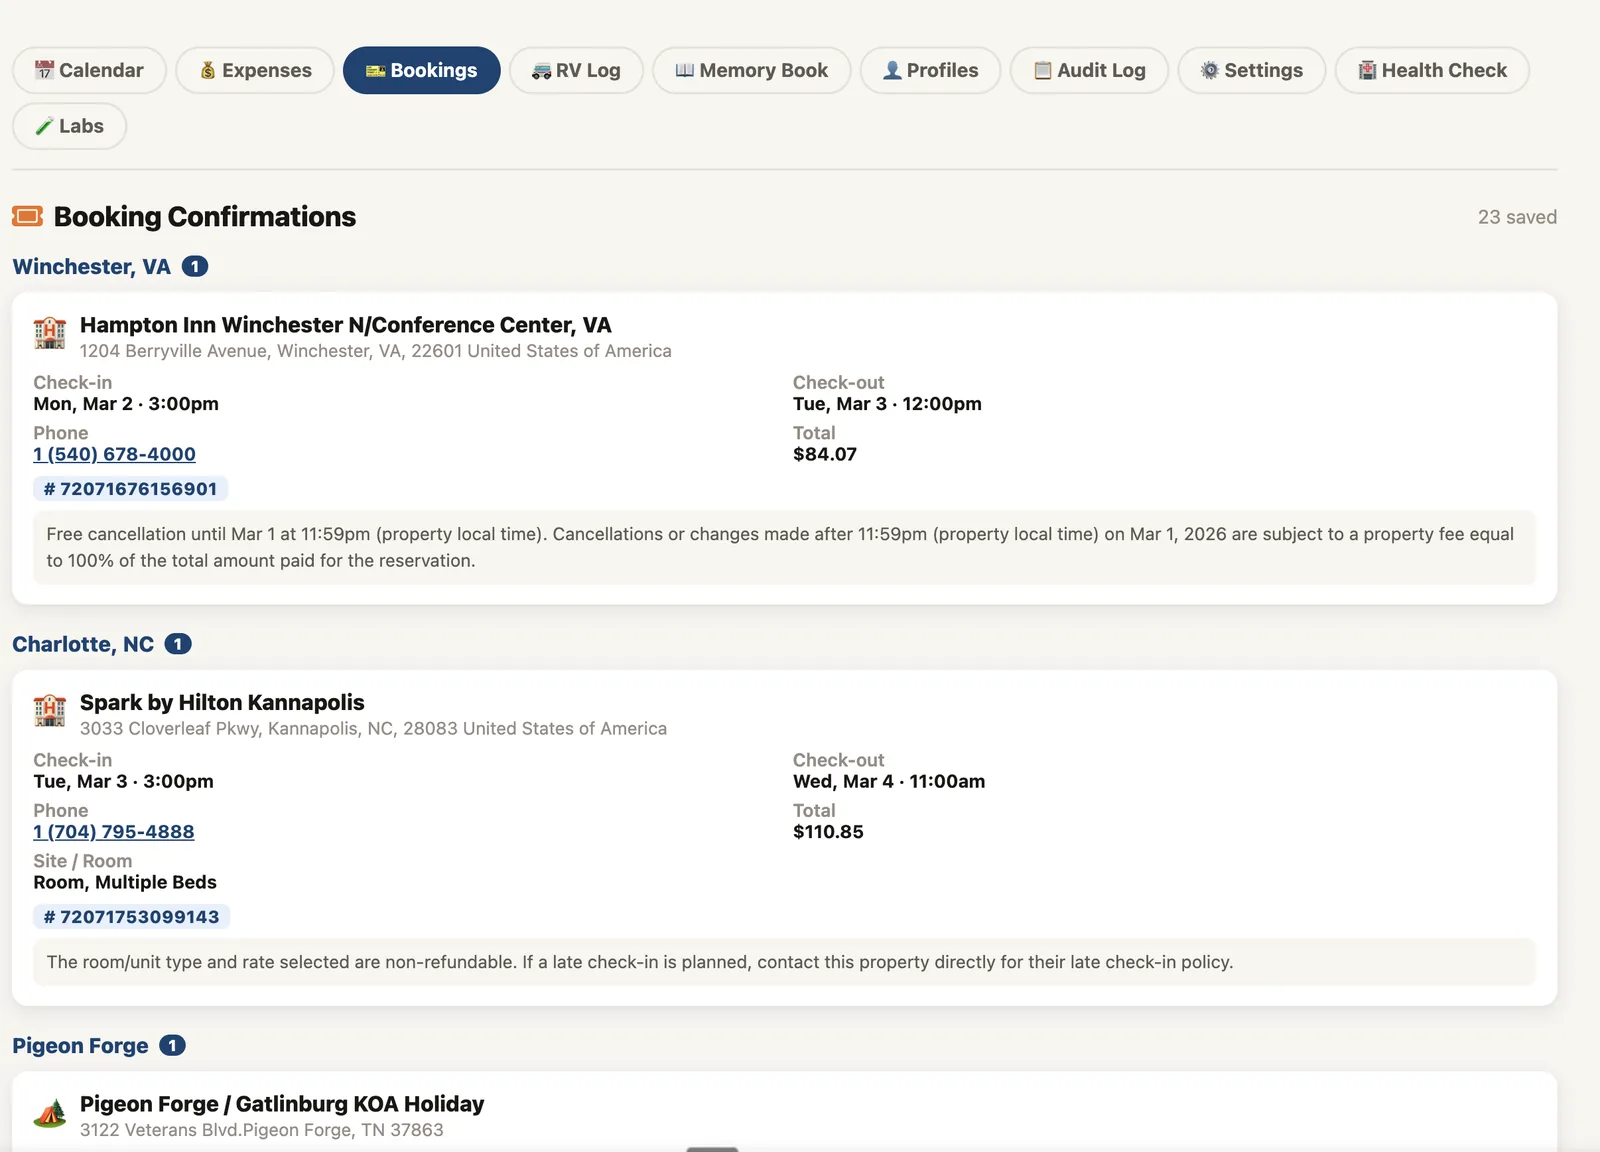Image resolution: width=1600 pixels, height=1152 pixels.
Task: Click the Spark by Hilton Kannapolis title
Action: (222, 702)
